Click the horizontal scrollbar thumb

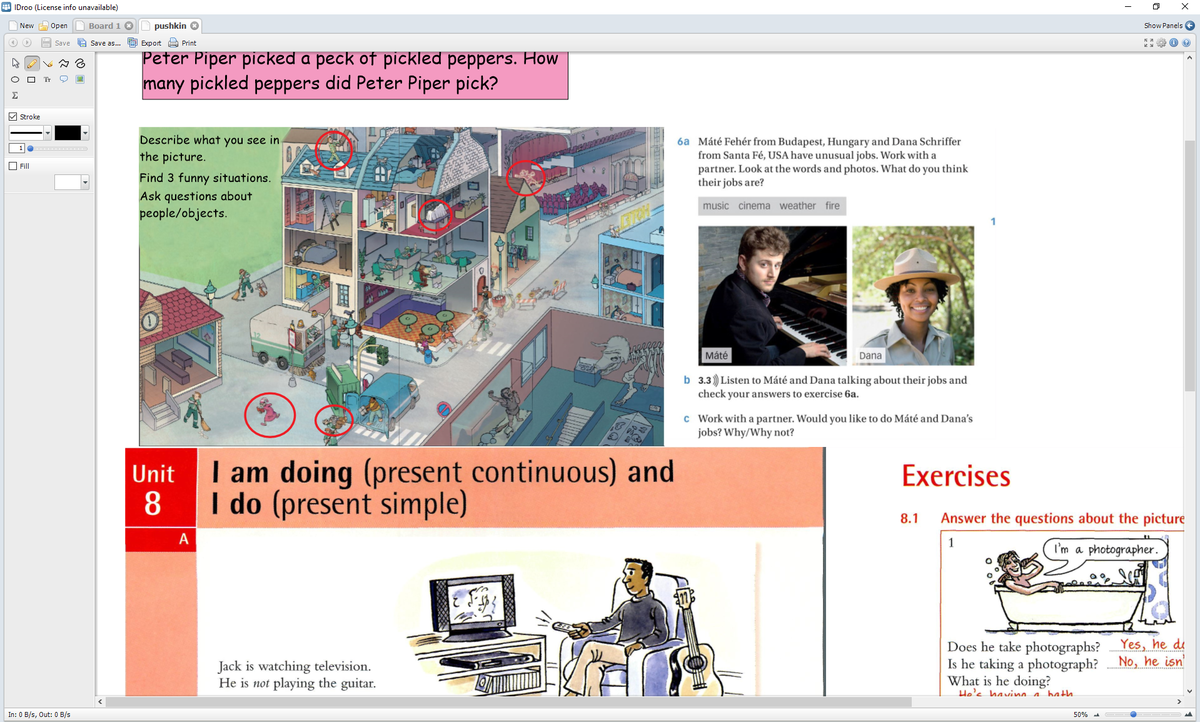coord(511,701)
